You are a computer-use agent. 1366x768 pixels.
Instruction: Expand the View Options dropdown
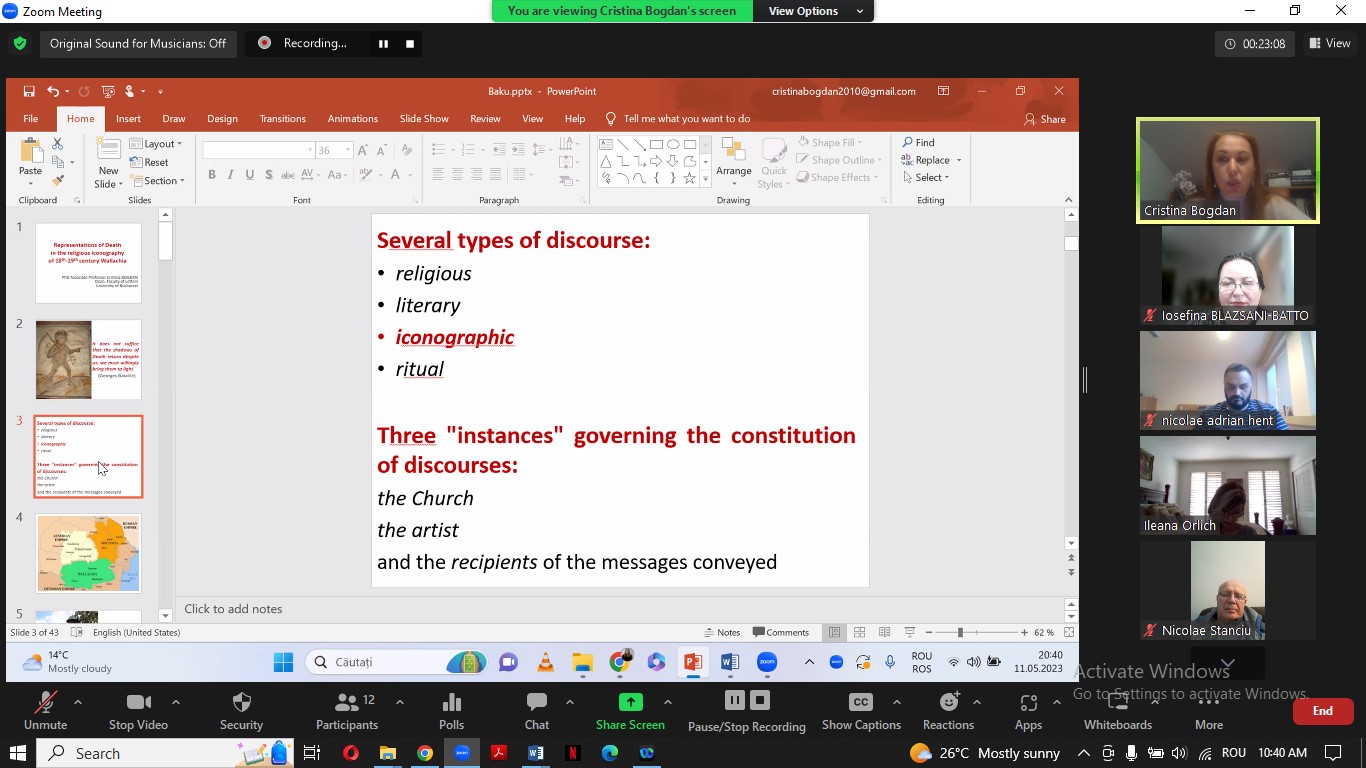(816, 11)
